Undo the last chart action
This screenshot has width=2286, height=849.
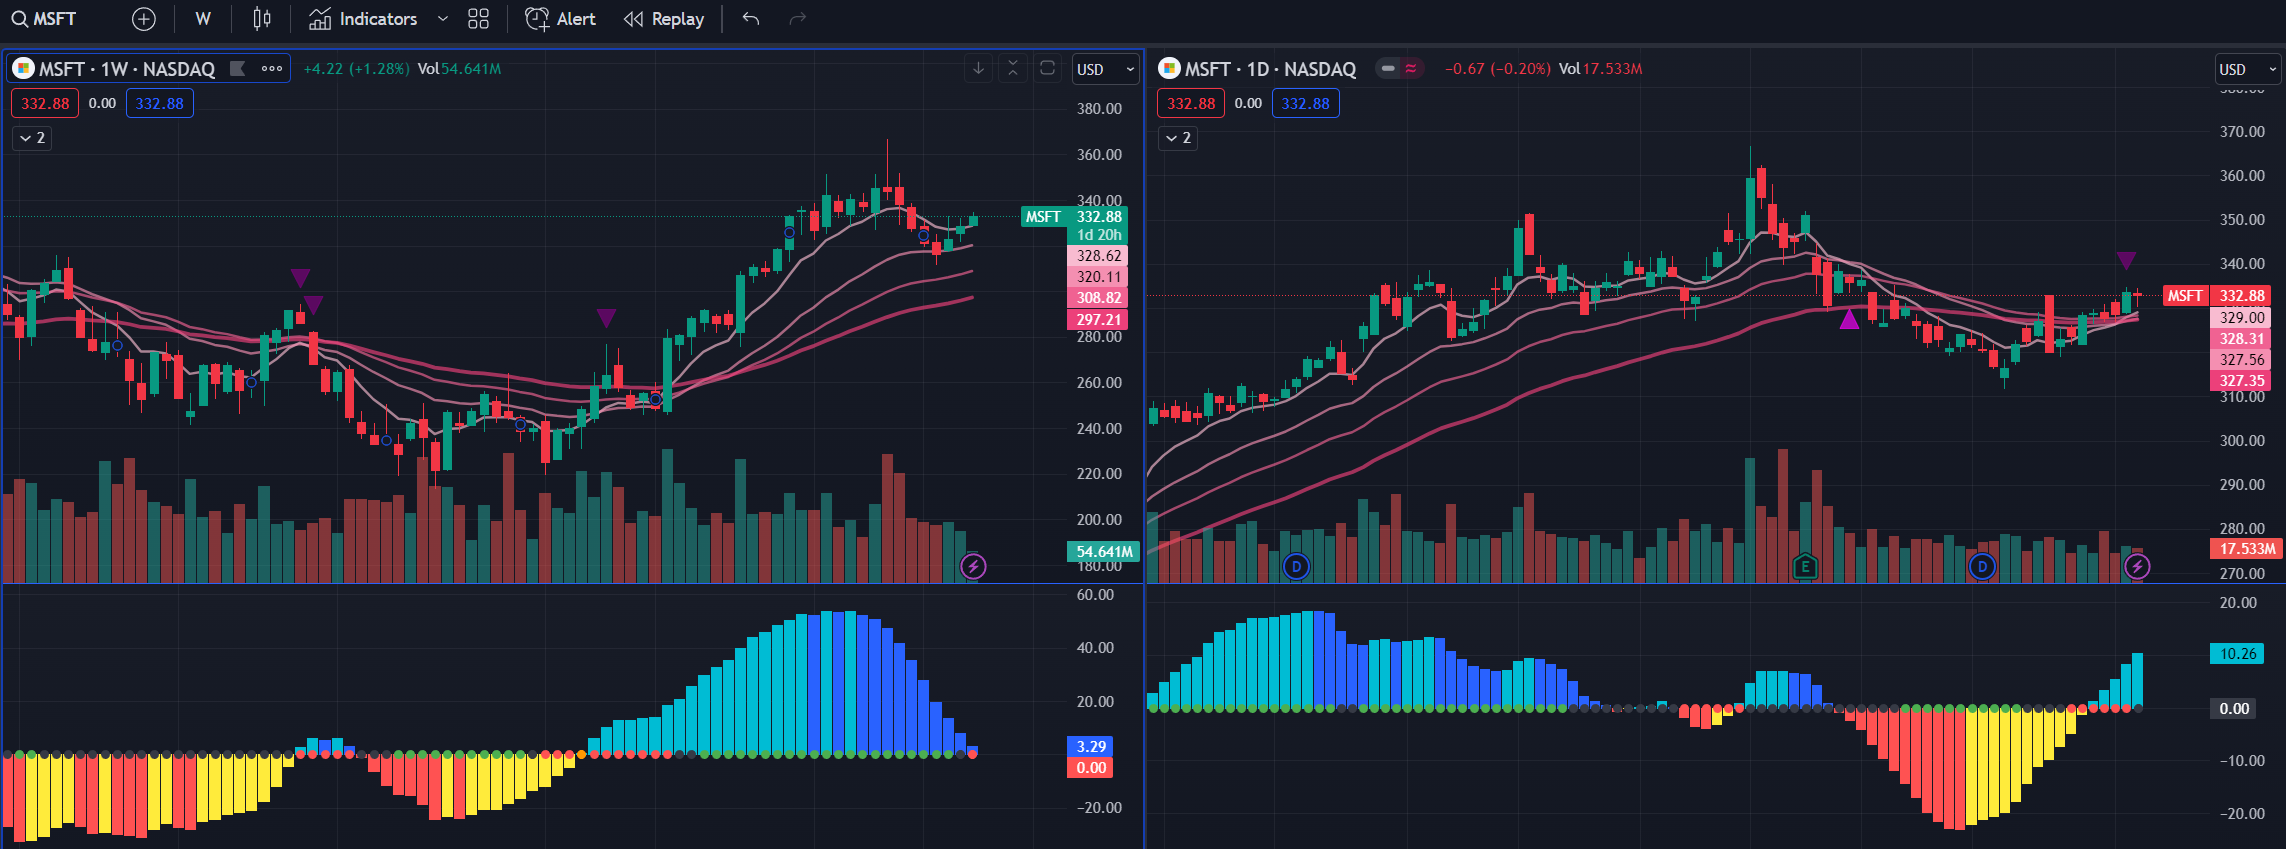751,19
